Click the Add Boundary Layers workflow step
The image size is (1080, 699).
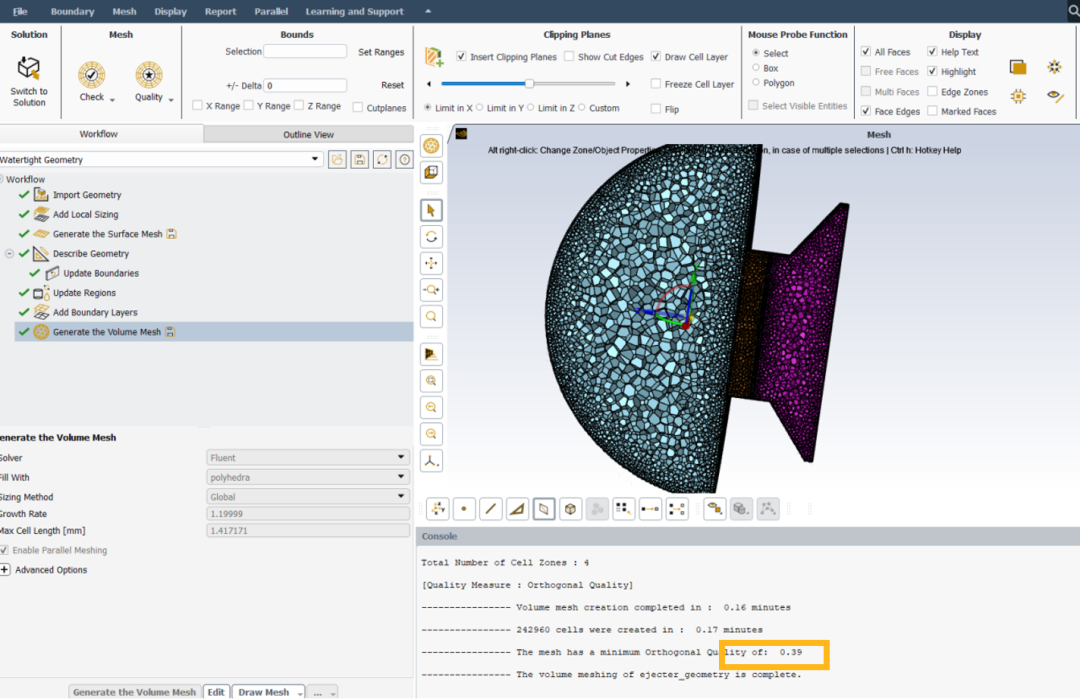pos(95,312)
